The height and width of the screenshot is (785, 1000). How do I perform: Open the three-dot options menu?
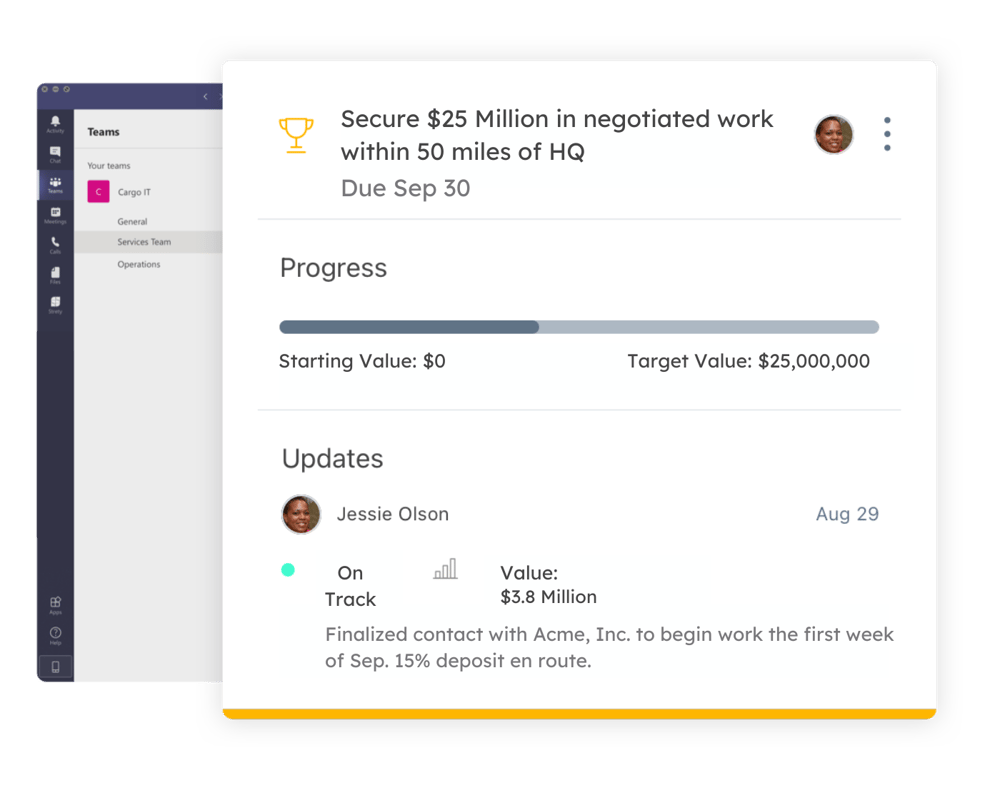tap(887, 133)
